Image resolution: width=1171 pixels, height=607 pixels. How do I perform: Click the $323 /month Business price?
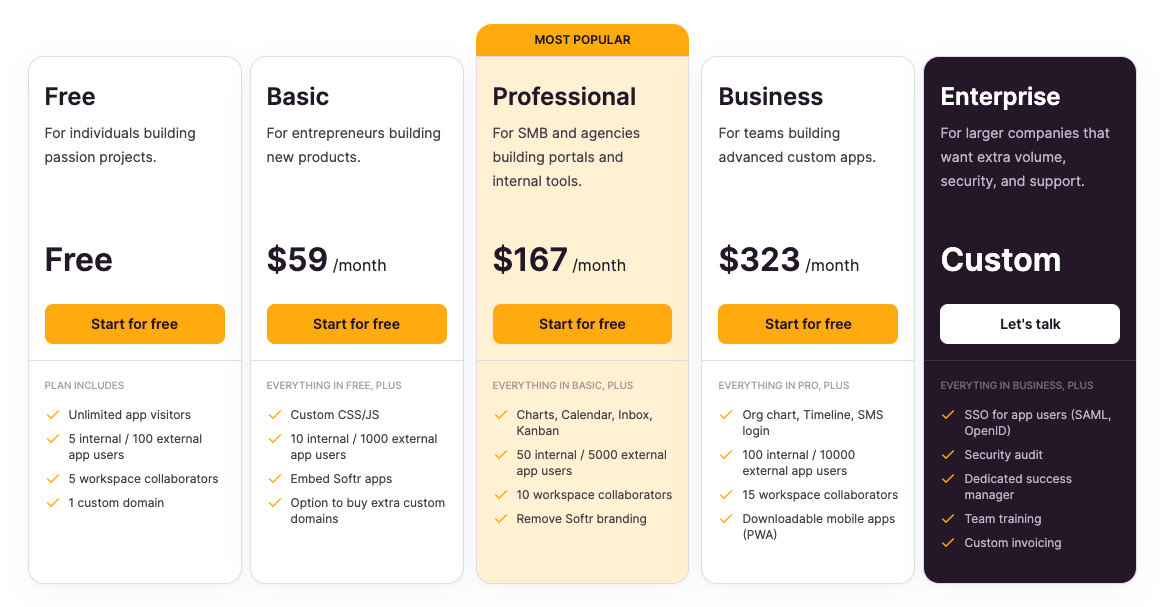point(788,261)
